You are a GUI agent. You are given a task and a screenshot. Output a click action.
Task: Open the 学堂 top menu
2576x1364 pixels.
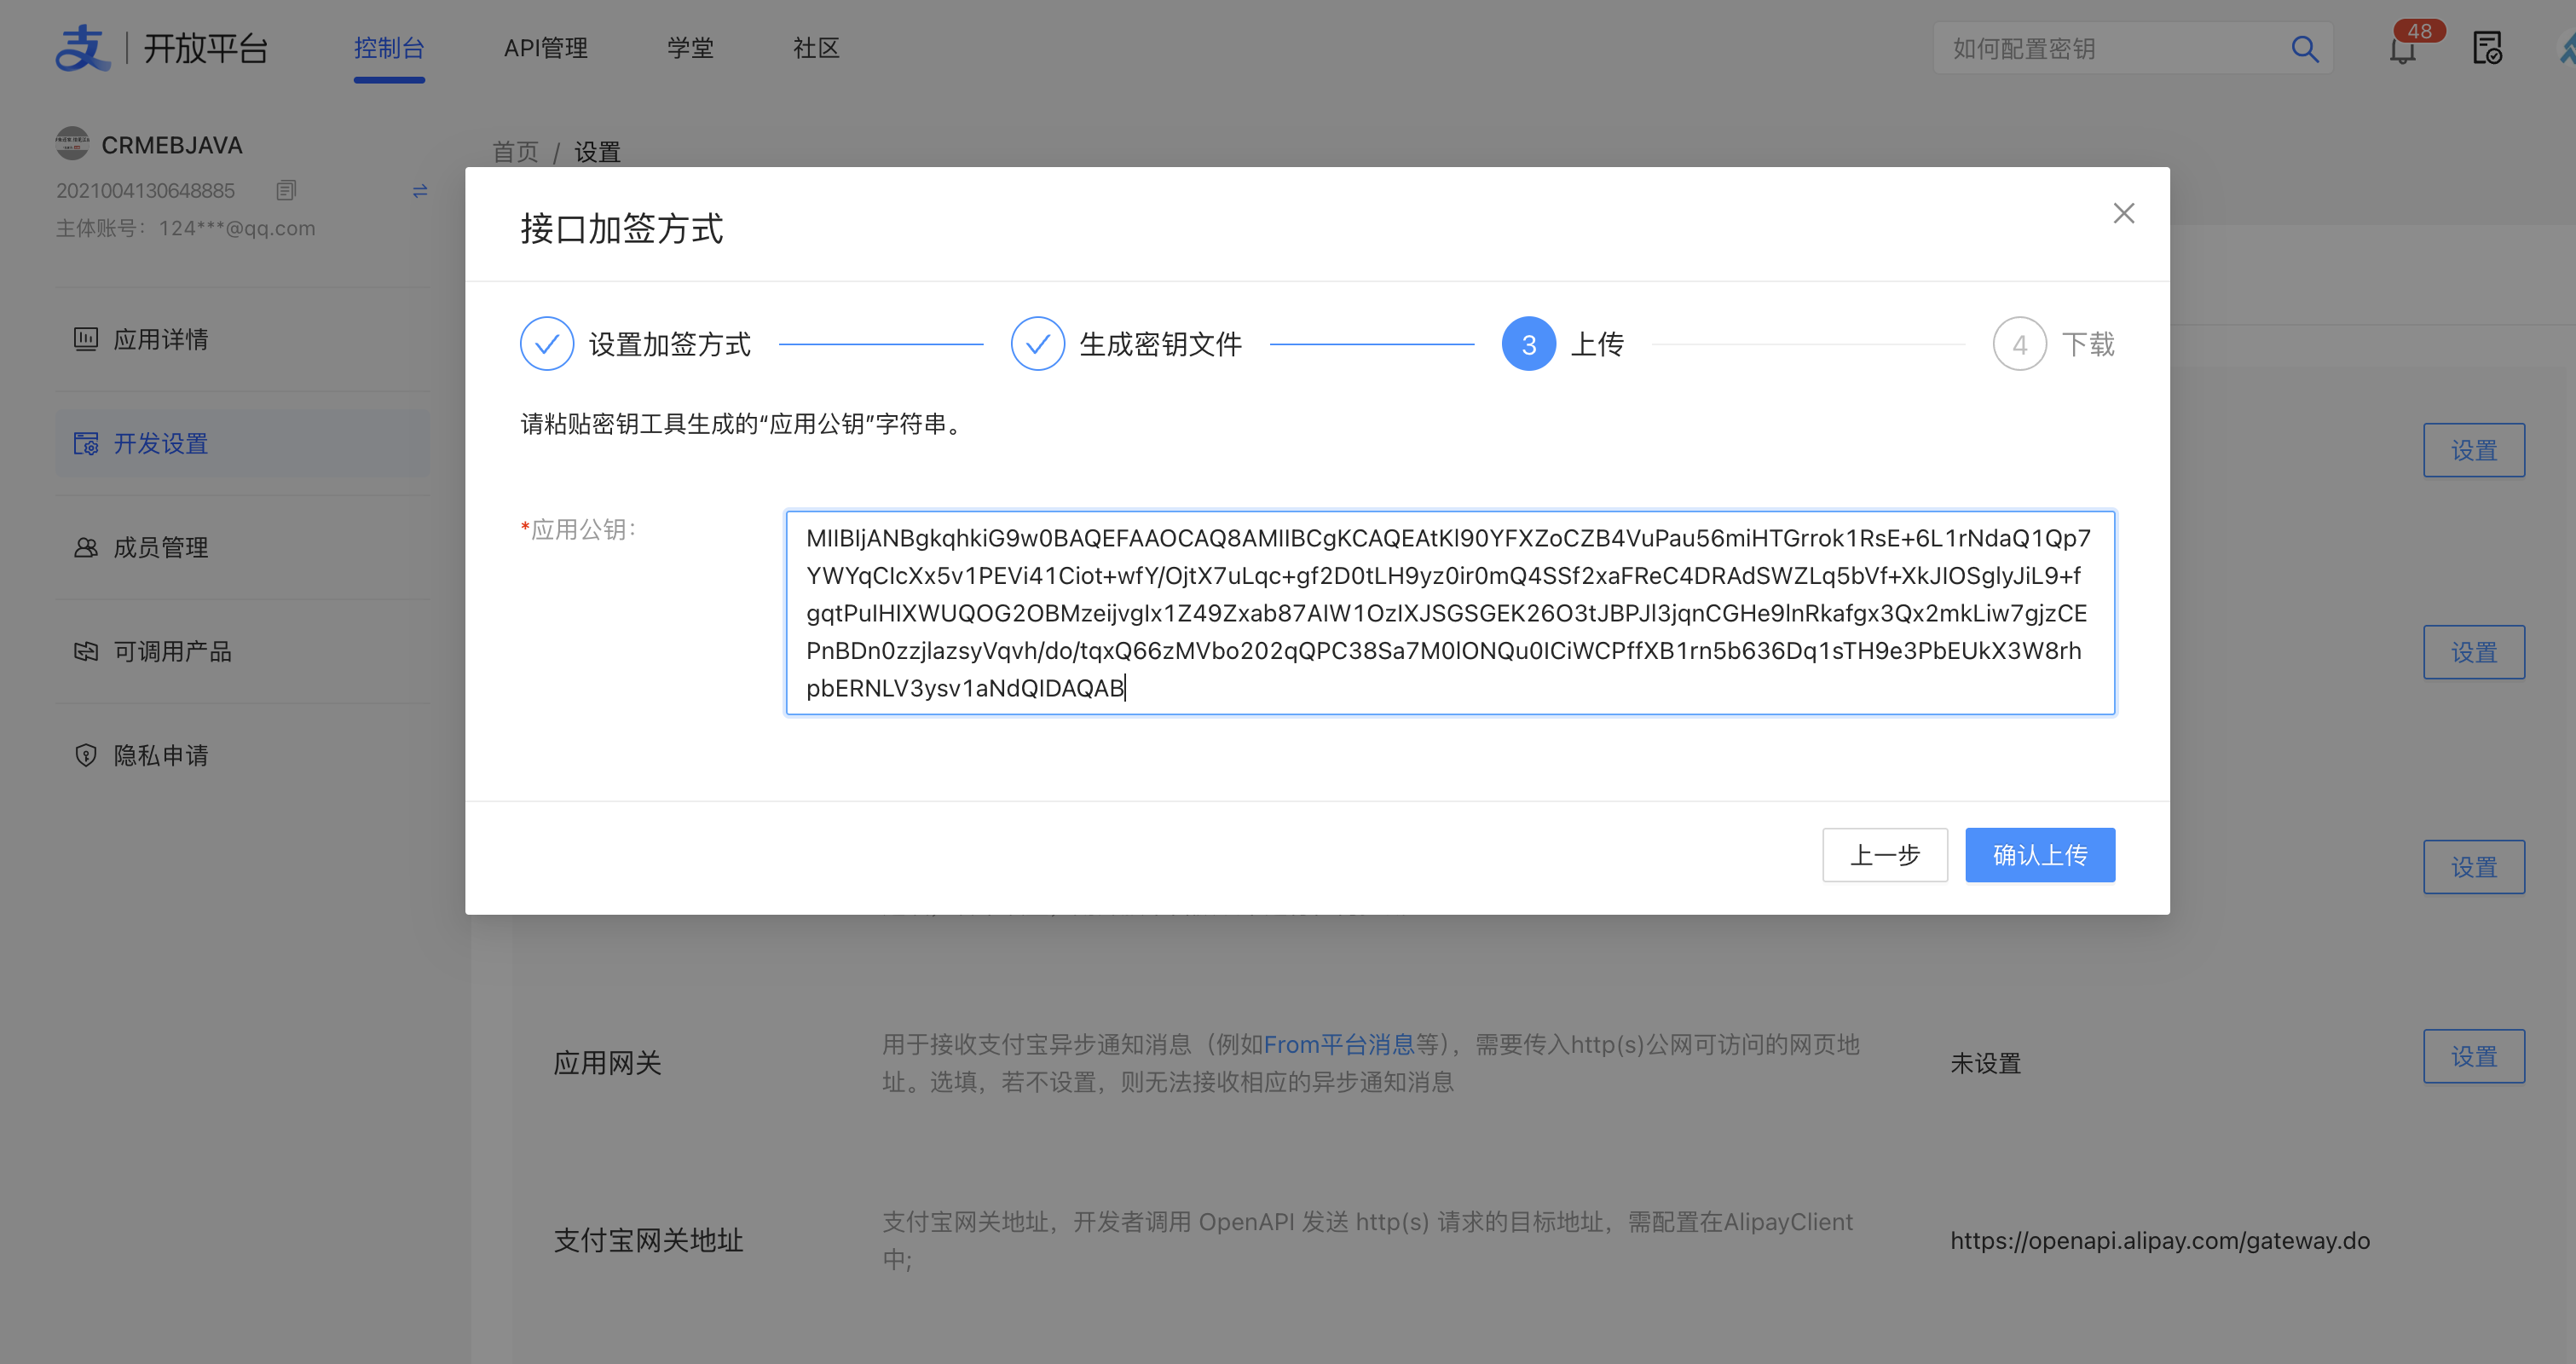(690, 48)
